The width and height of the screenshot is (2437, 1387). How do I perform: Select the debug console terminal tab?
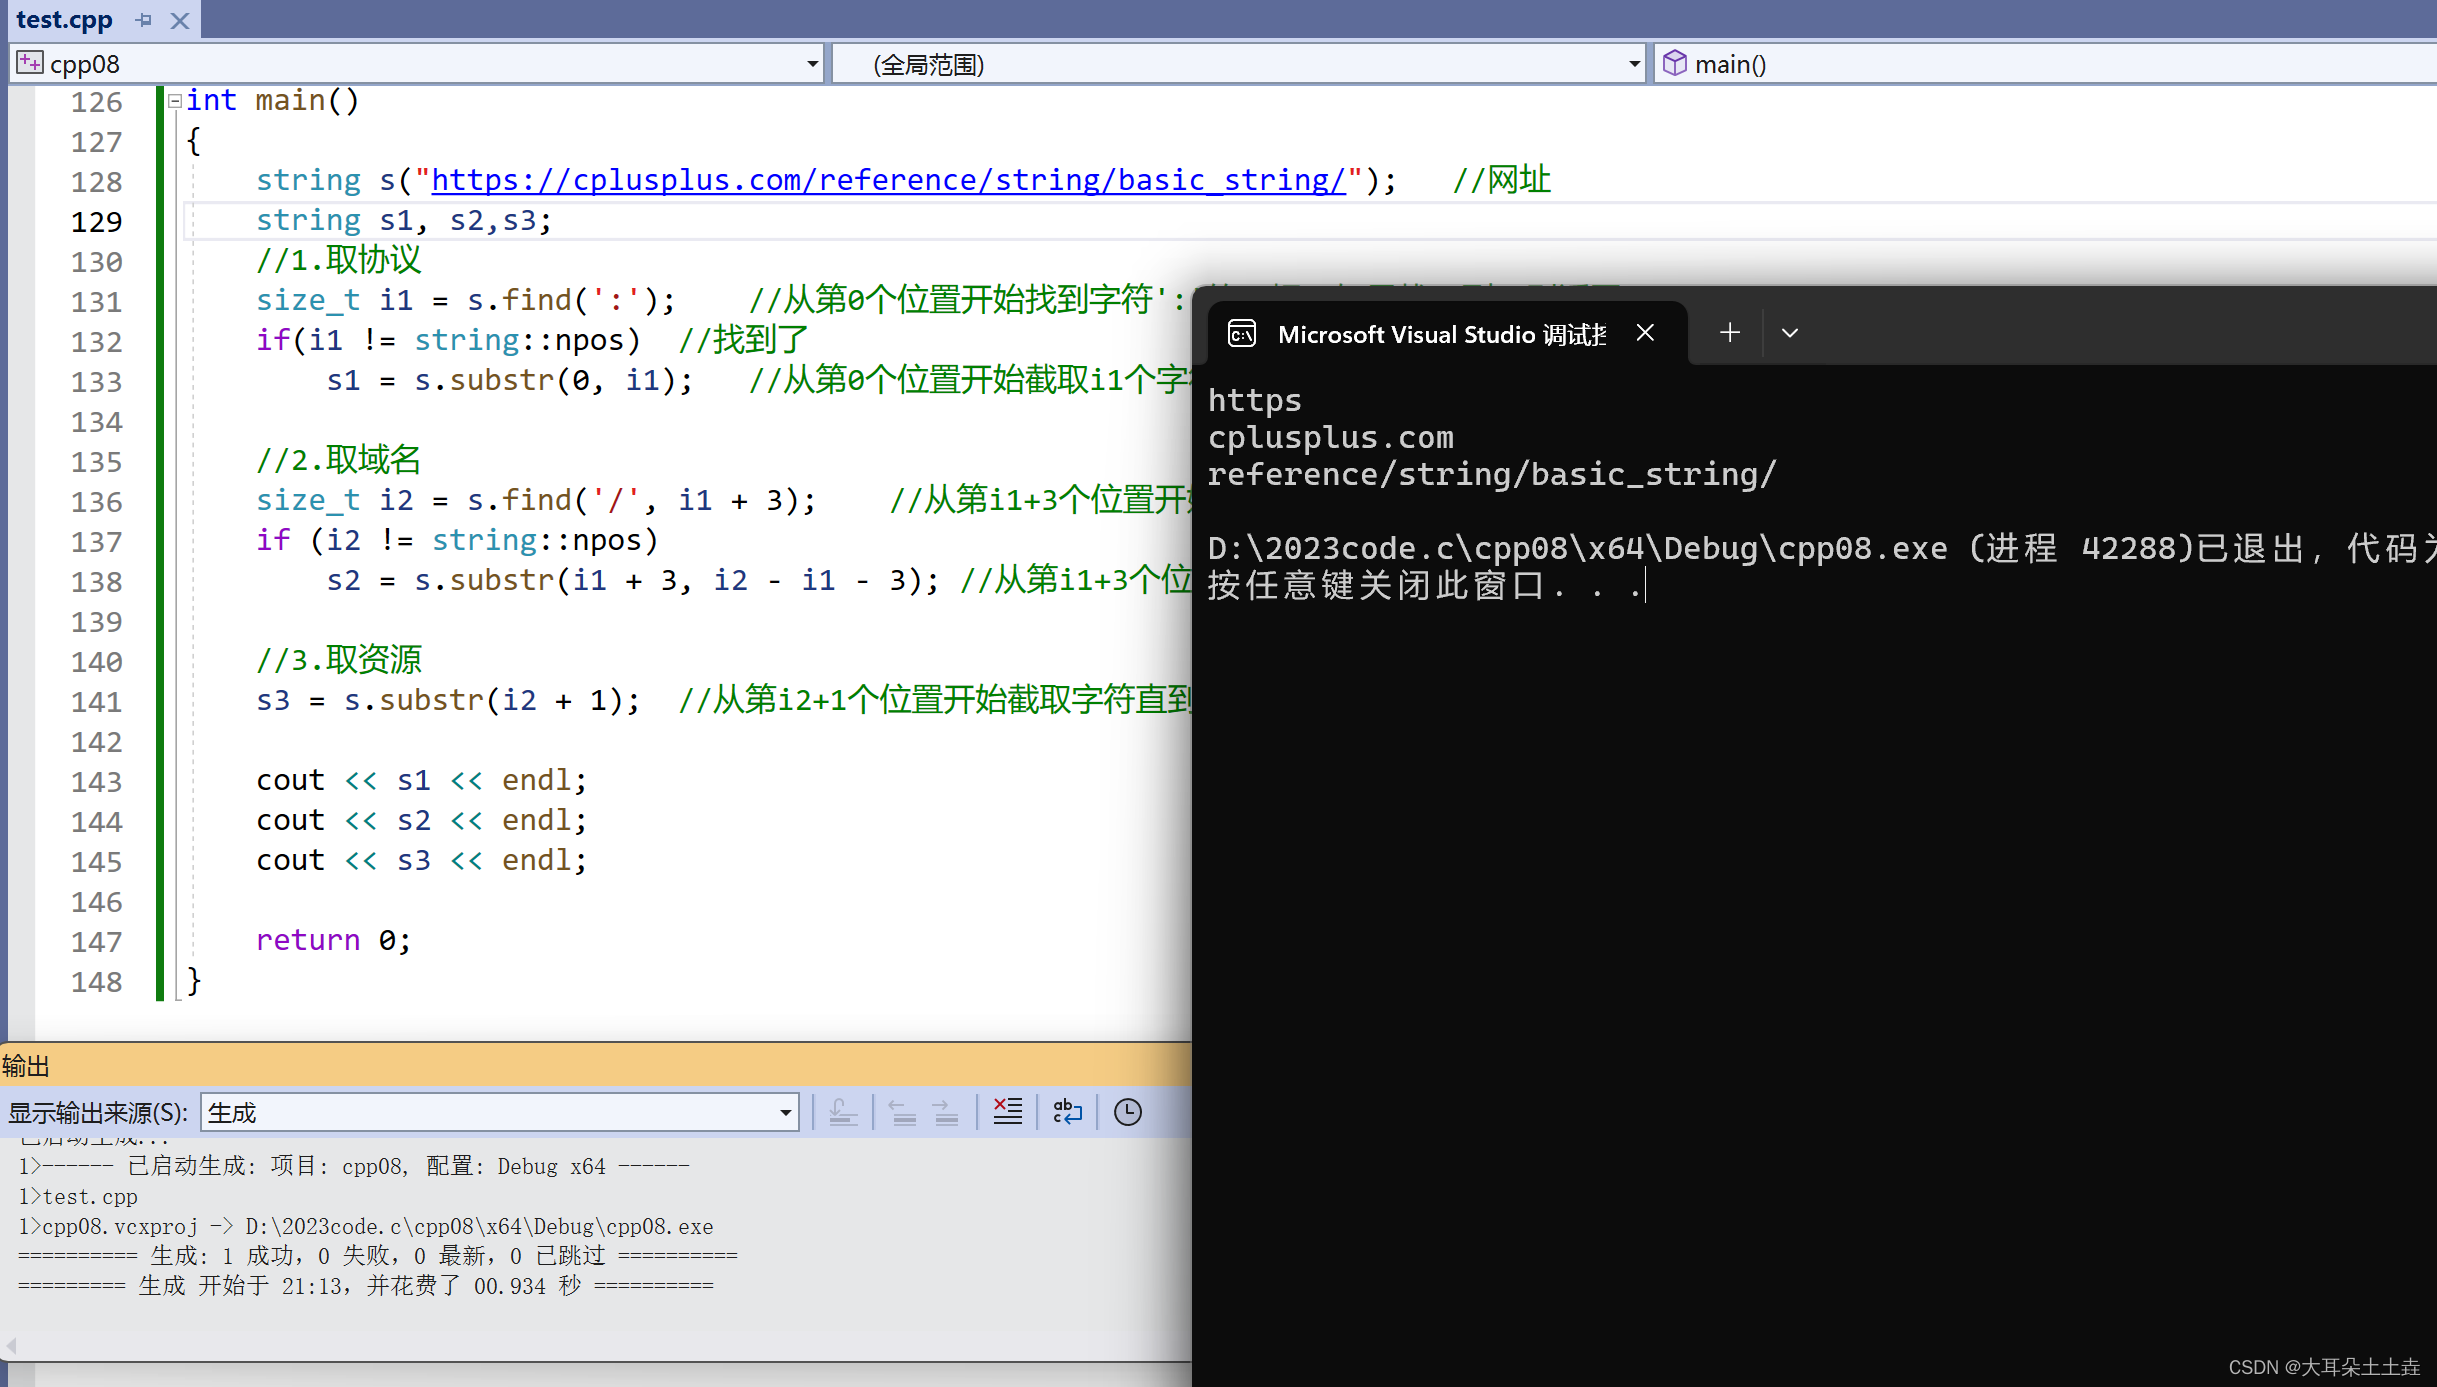(1442, 334)
